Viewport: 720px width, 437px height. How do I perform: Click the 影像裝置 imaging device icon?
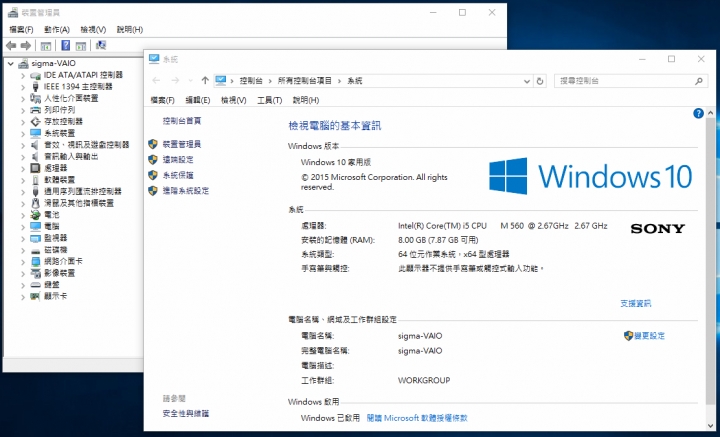click(35, 273)
